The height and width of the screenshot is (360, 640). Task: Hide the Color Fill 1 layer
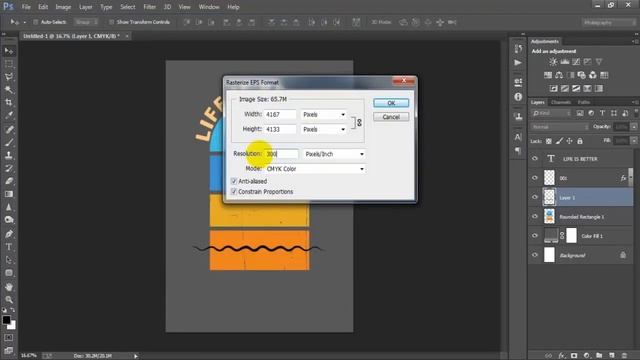tap(535, 236)
